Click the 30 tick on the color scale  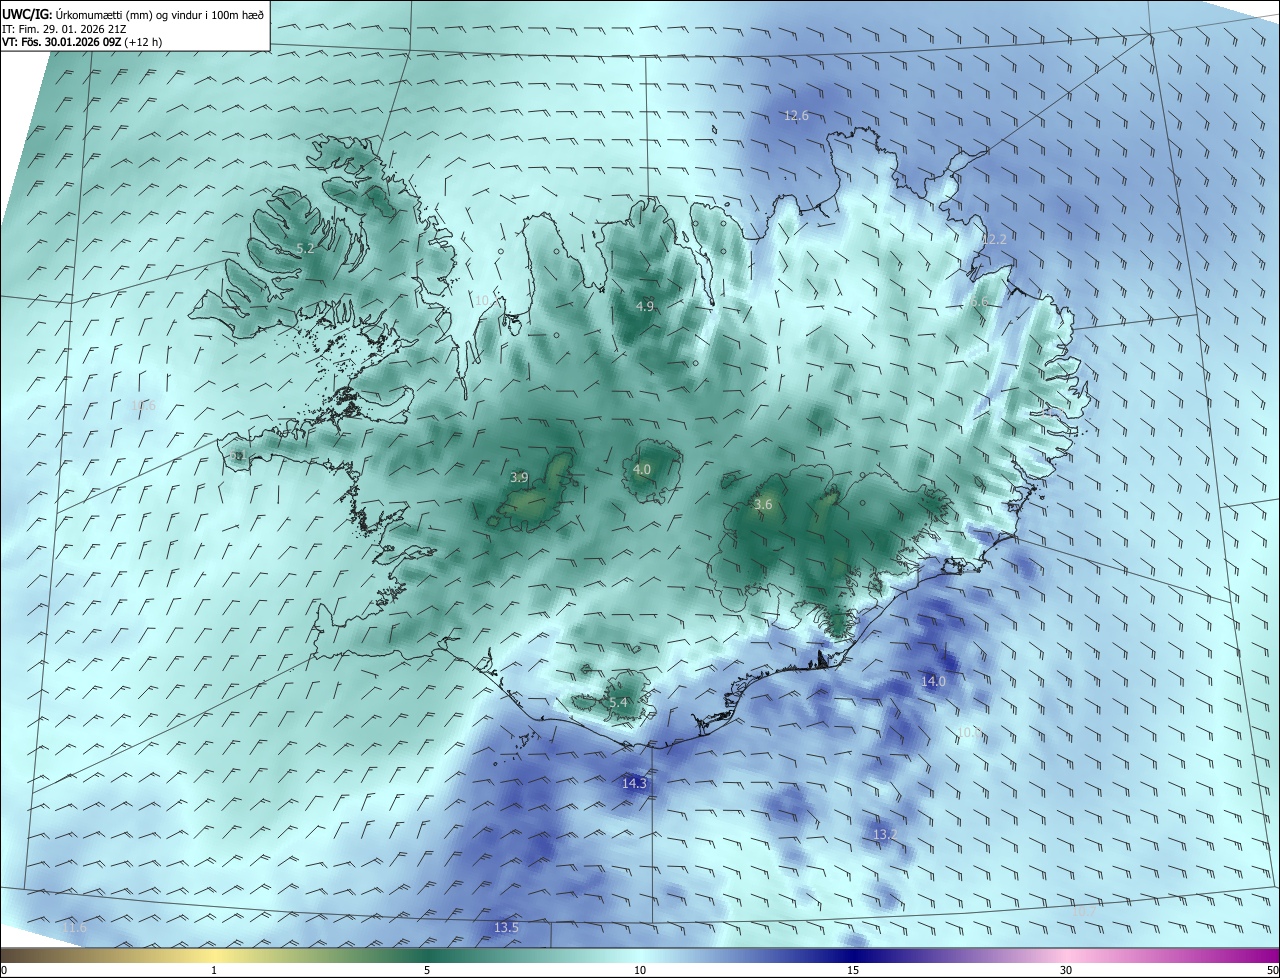(x=1066, y=970)
